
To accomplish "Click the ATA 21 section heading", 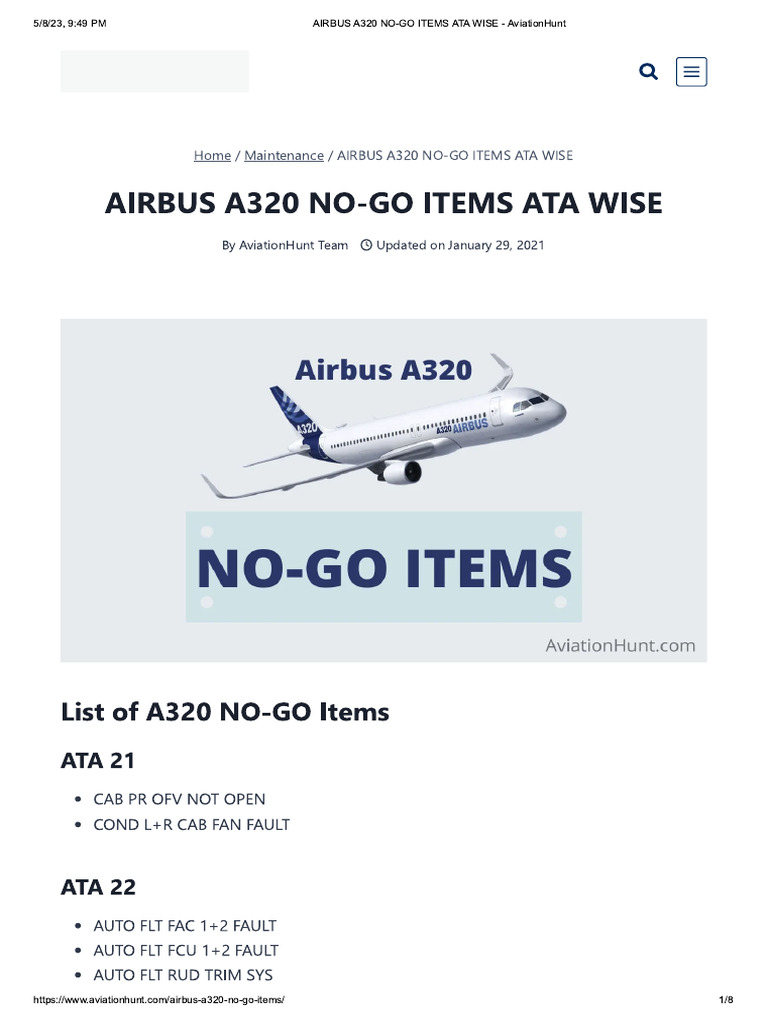I will (98, 760).
